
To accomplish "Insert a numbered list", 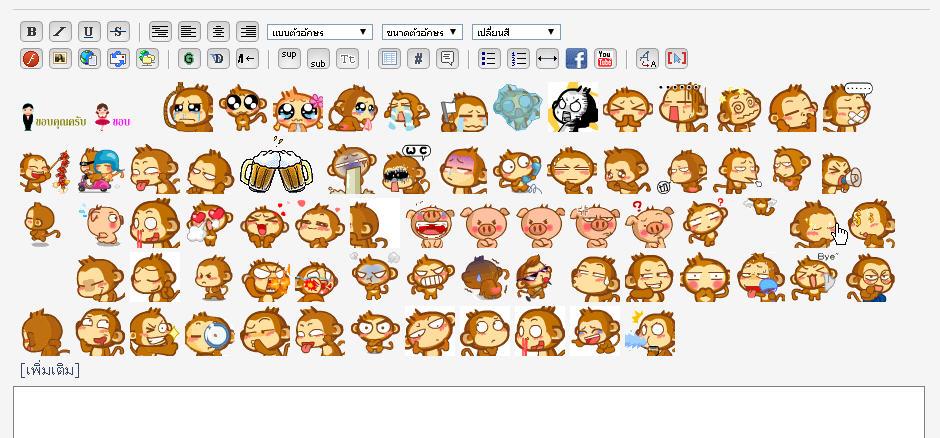I will [519, 59].
